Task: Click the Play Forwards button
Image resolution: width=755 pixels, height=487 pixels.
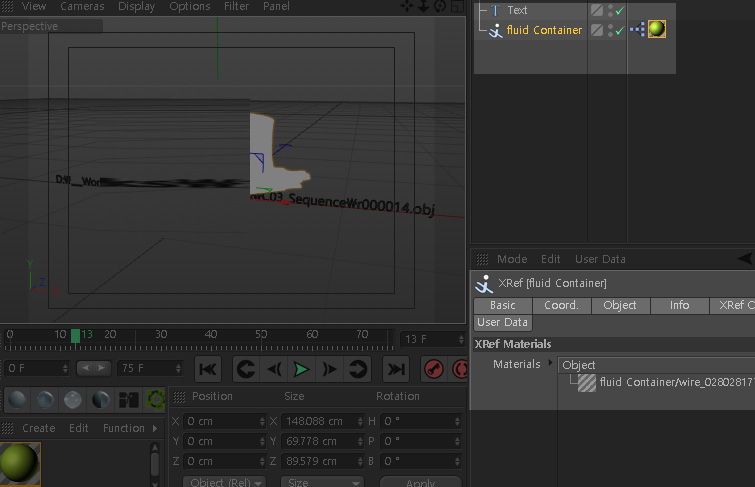Action: (x=301, y=369)
